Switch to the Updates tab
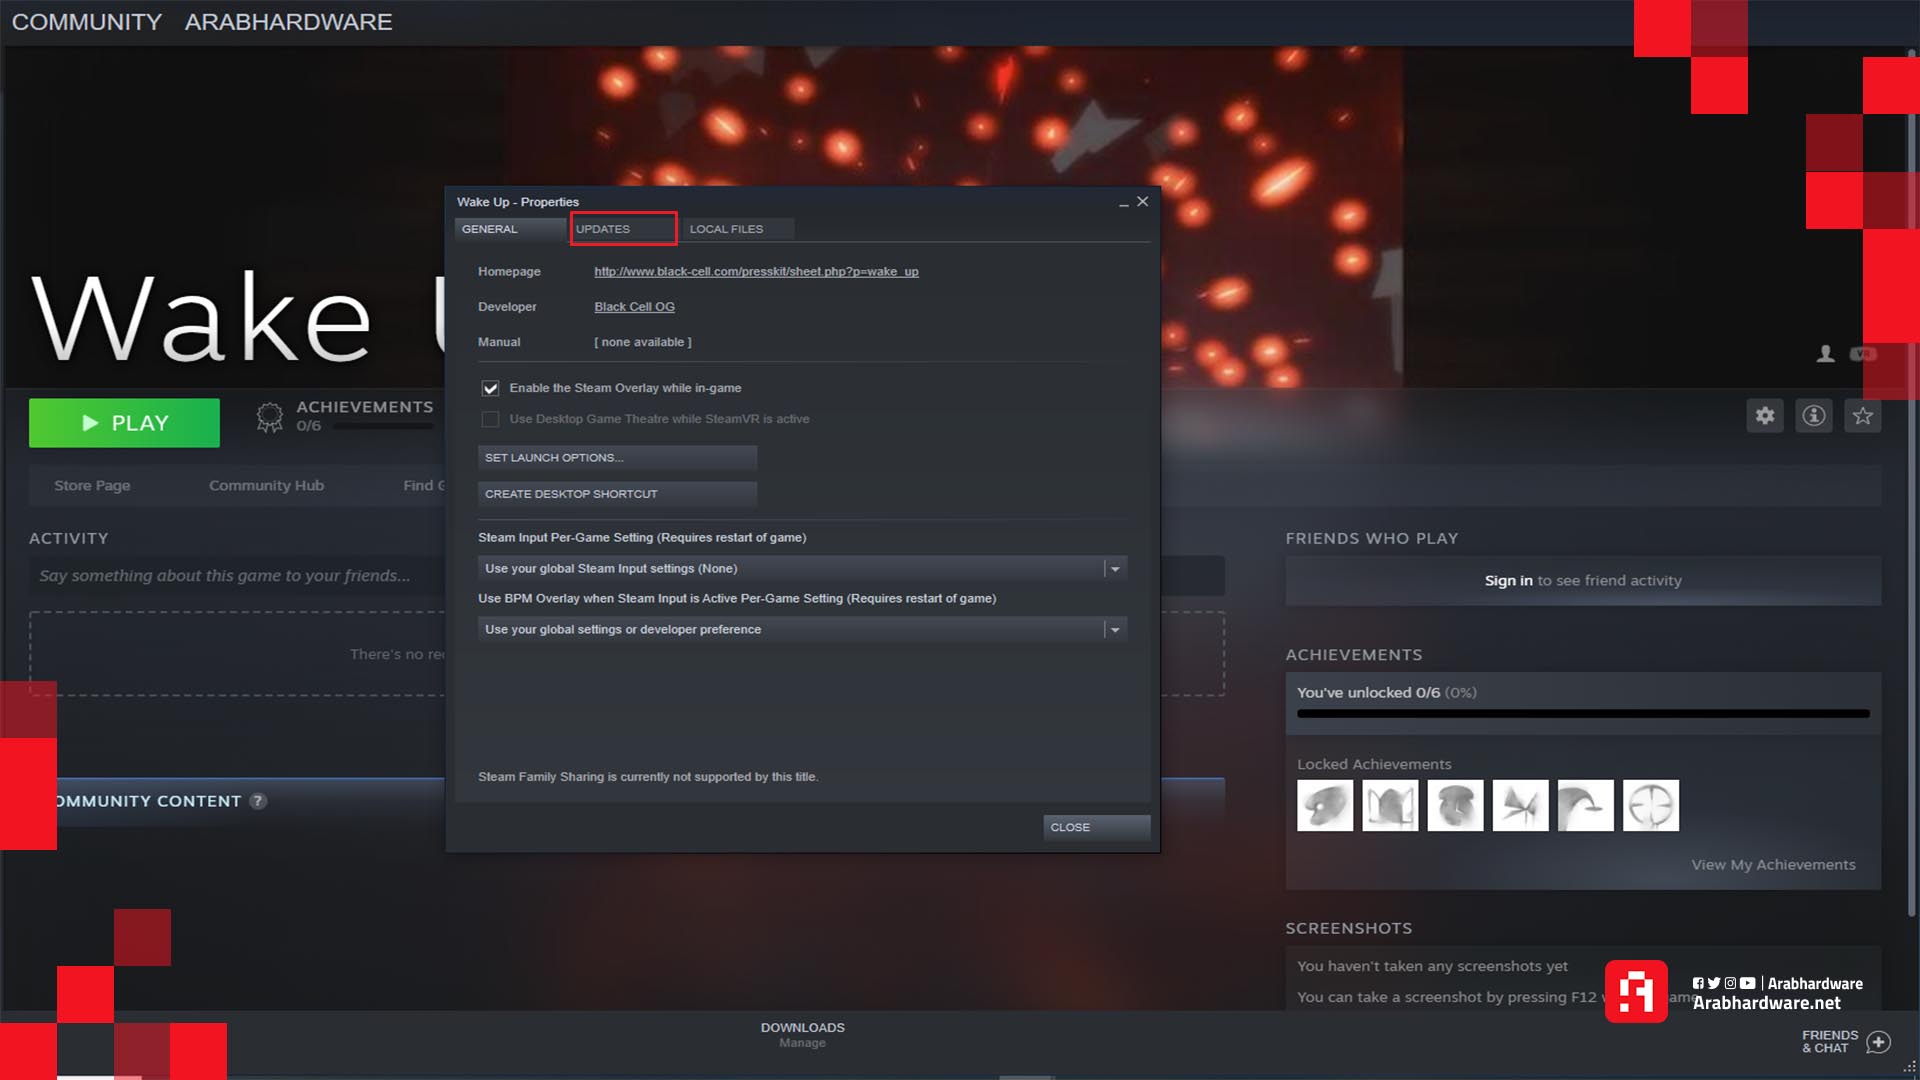Viewport: 1920px width, 1080px height. (x=623, y=229)
